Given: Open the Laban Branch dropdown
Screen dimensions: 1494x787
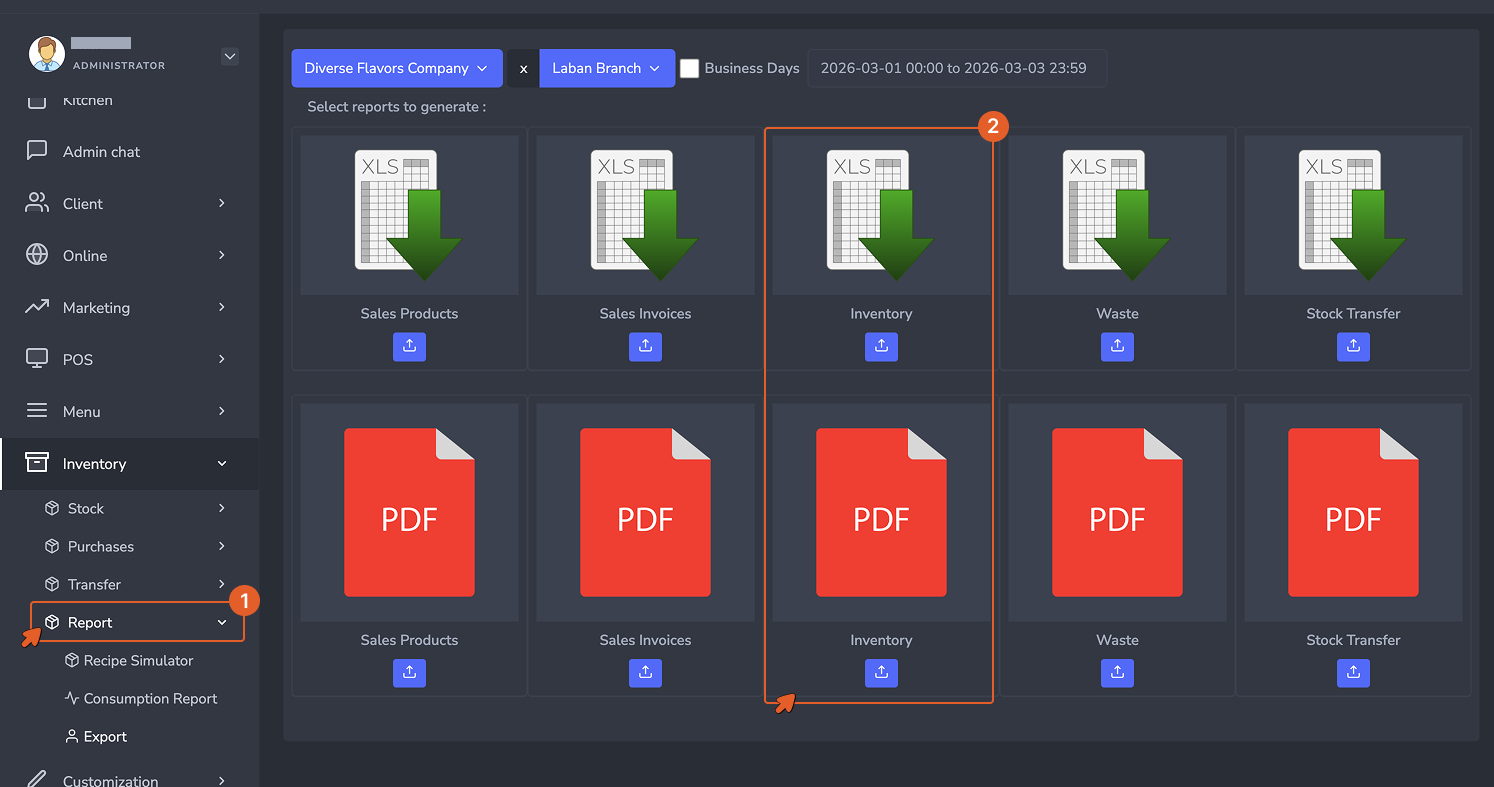Looking at the screenshot, I should [607, 68].
